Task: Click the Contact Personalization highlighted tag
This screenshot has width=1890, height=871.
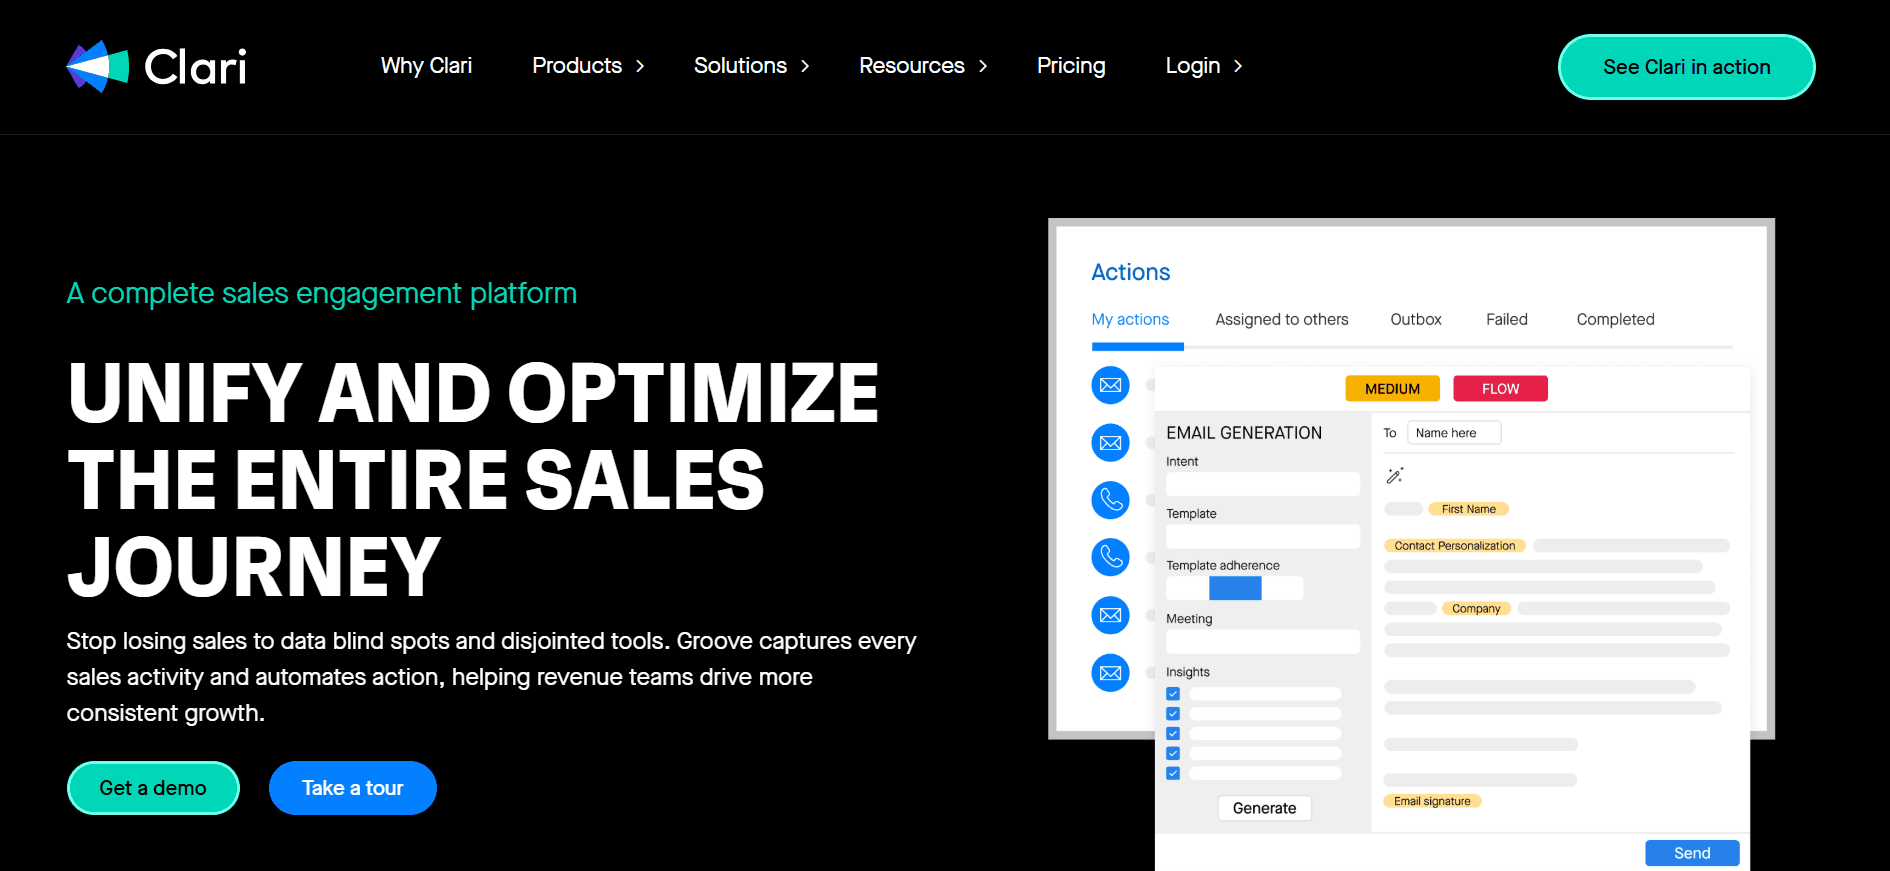Action: pos(1455,546)
